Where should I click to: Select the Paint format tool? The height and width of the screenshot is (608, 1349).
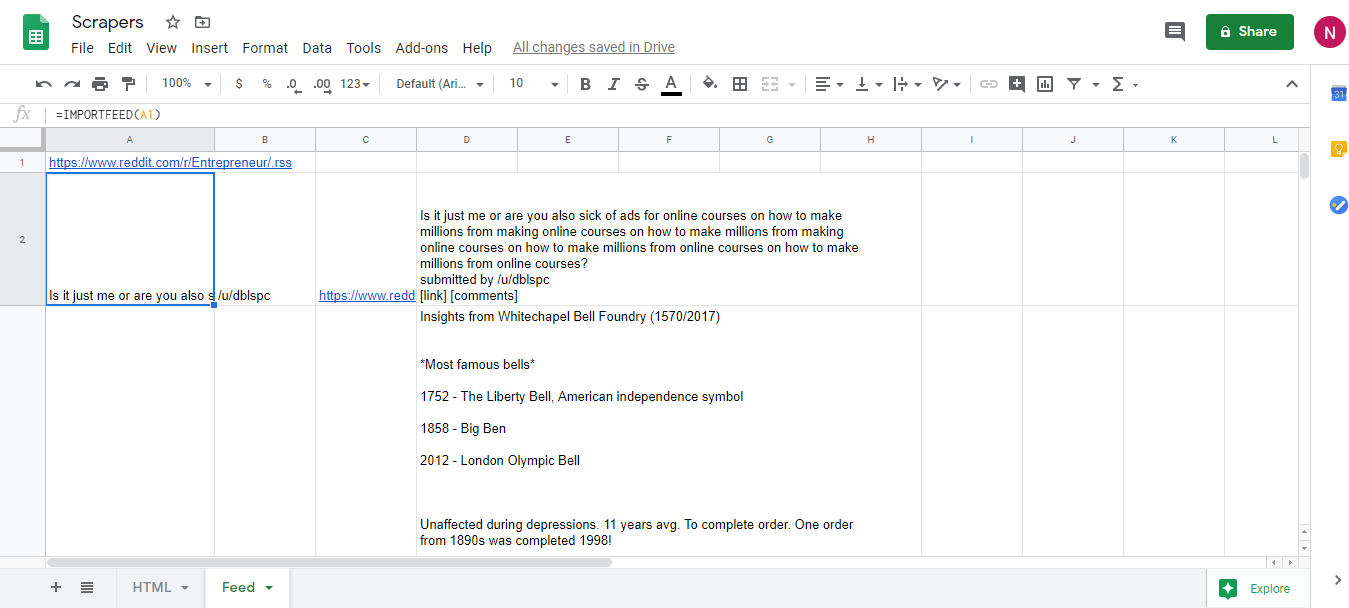click(x=128, y=84)
